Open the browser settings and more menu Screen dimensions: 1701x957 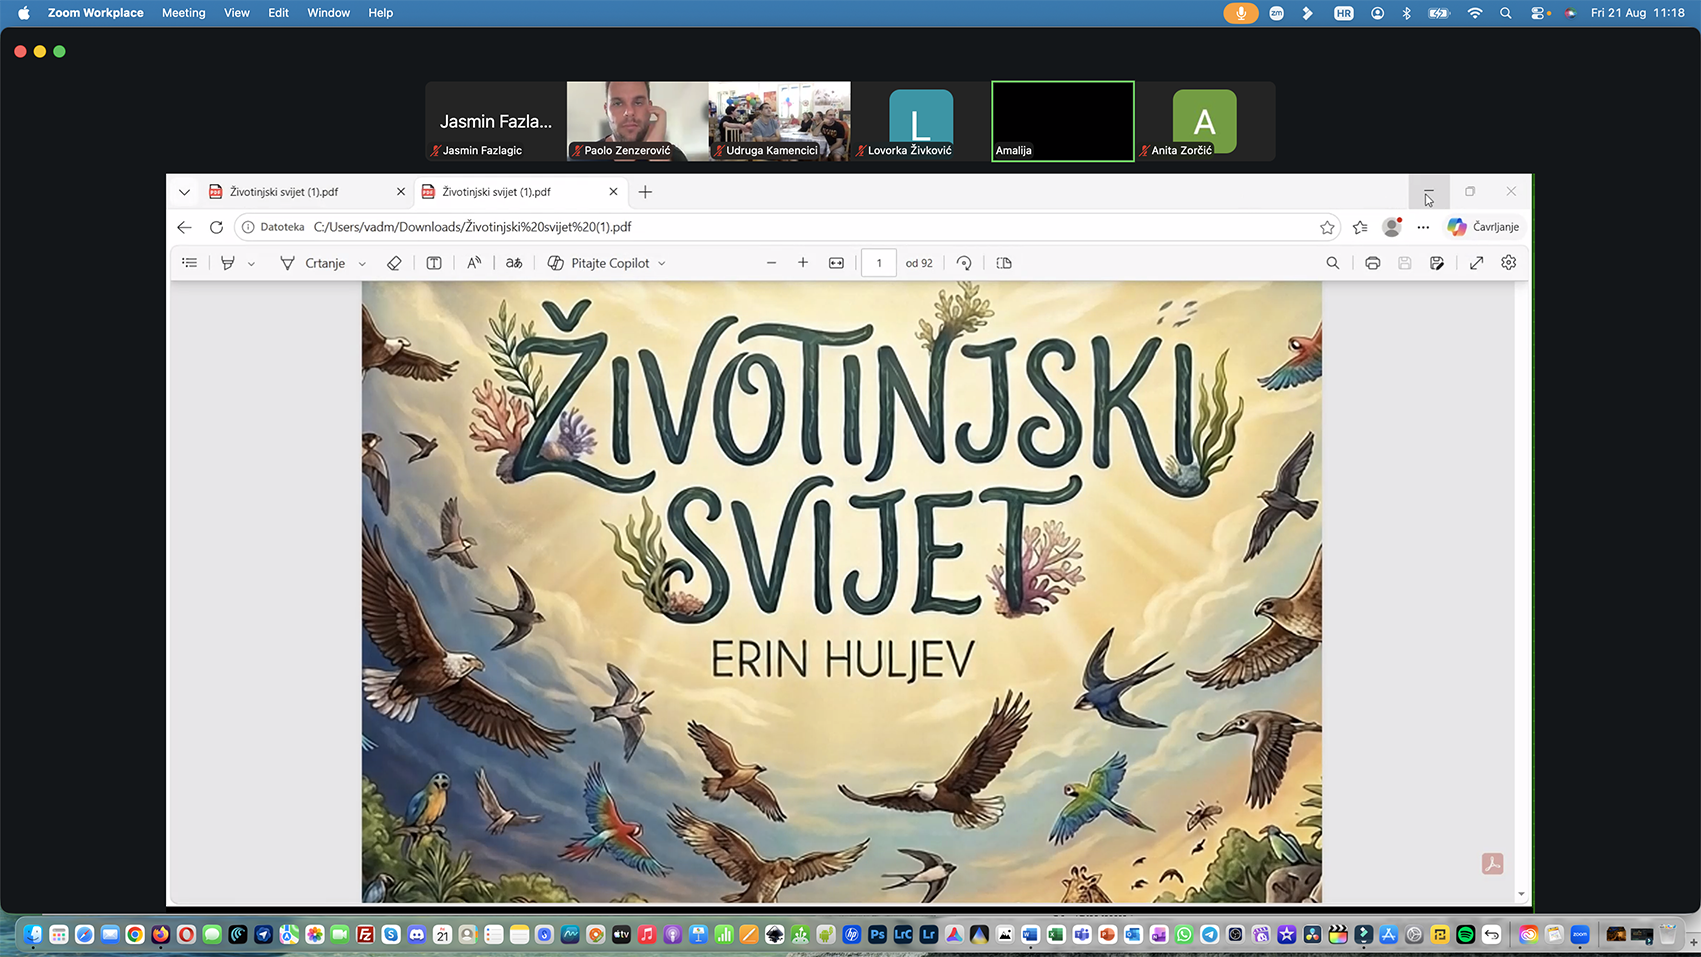[x=1423, y=227]
